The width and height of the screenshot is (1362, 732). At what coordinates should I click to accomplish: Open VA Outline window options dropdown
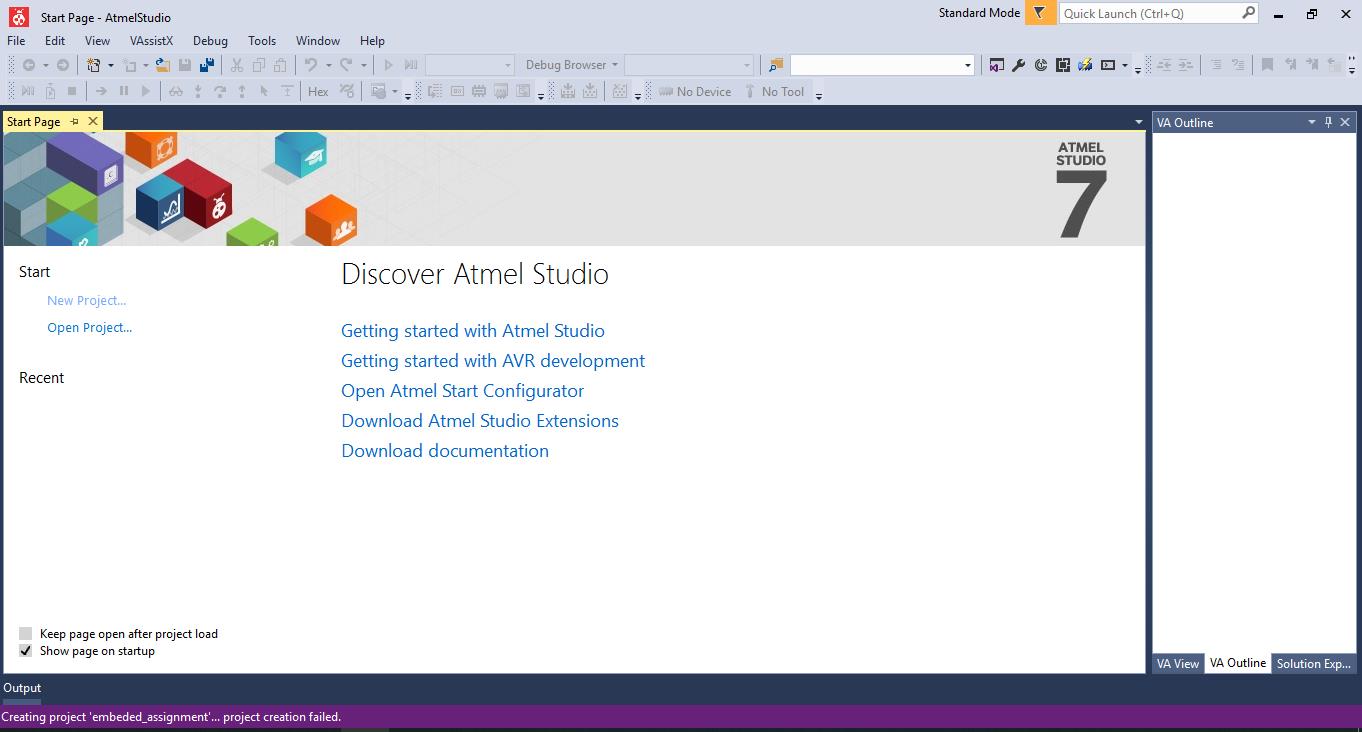coord(1311,122)
